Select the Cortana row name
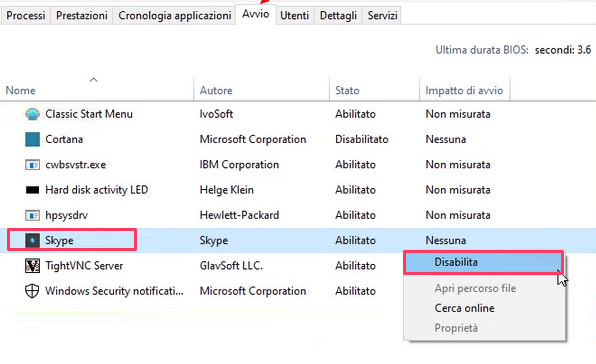This screenshot has height=364, width=596. (64, 139)
